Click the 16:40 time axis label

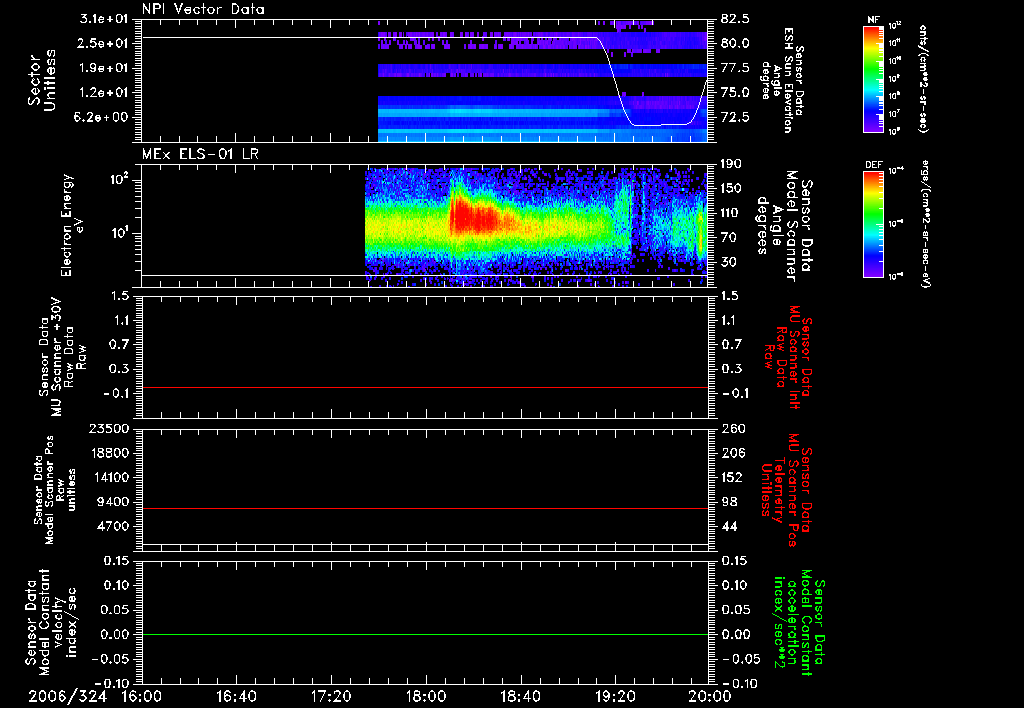click(x=236, y=696)
